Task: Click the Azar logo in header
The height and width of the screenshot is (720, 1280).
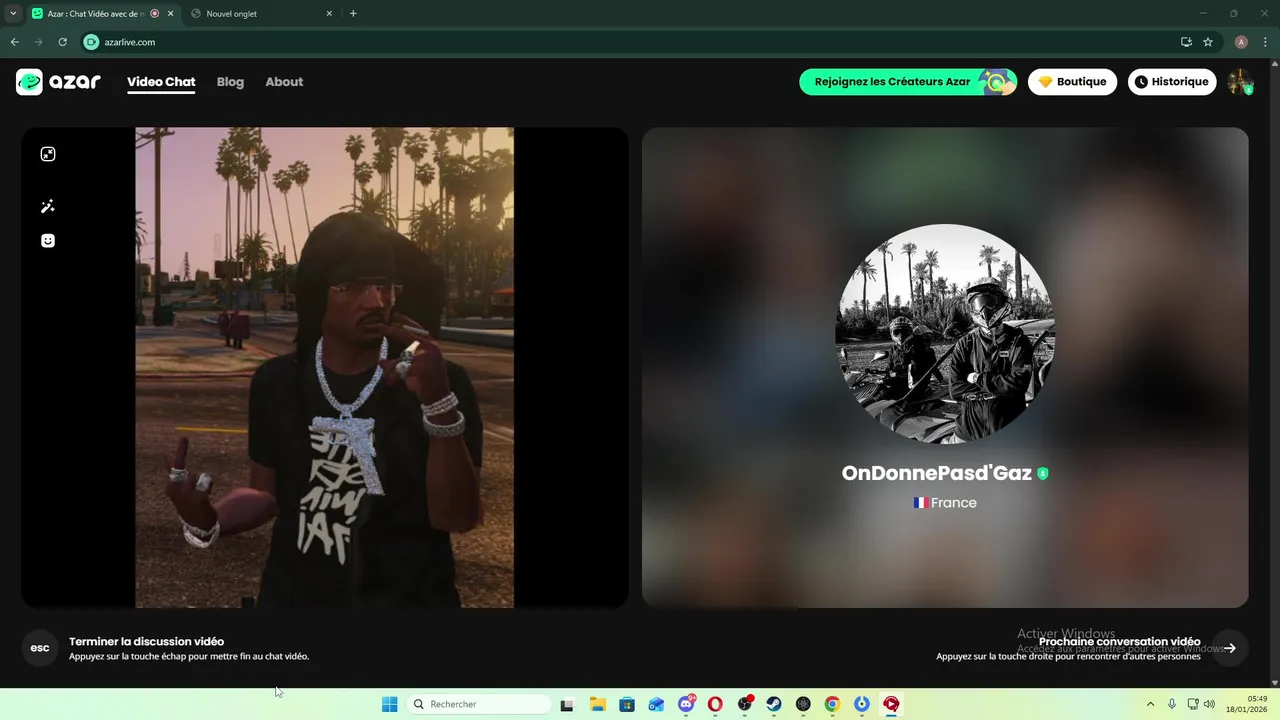Action: pos(58,82)
